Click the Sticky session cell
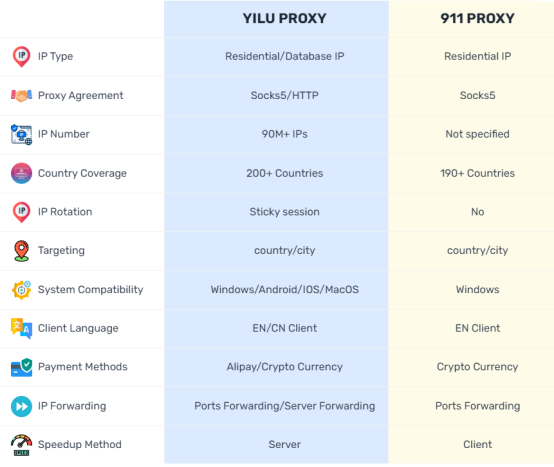The height and width of the screenshot is (467, 554). (x=284, y=212)
